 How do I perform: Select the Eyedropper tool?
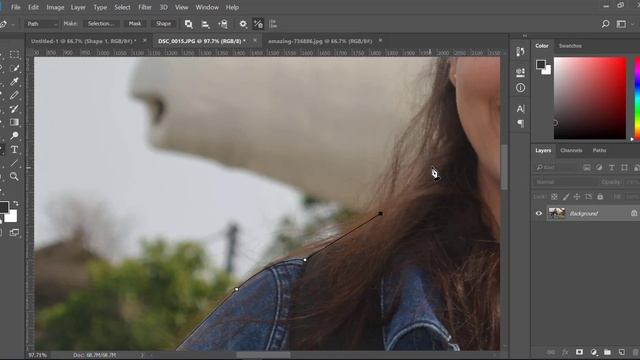[14, 81]
